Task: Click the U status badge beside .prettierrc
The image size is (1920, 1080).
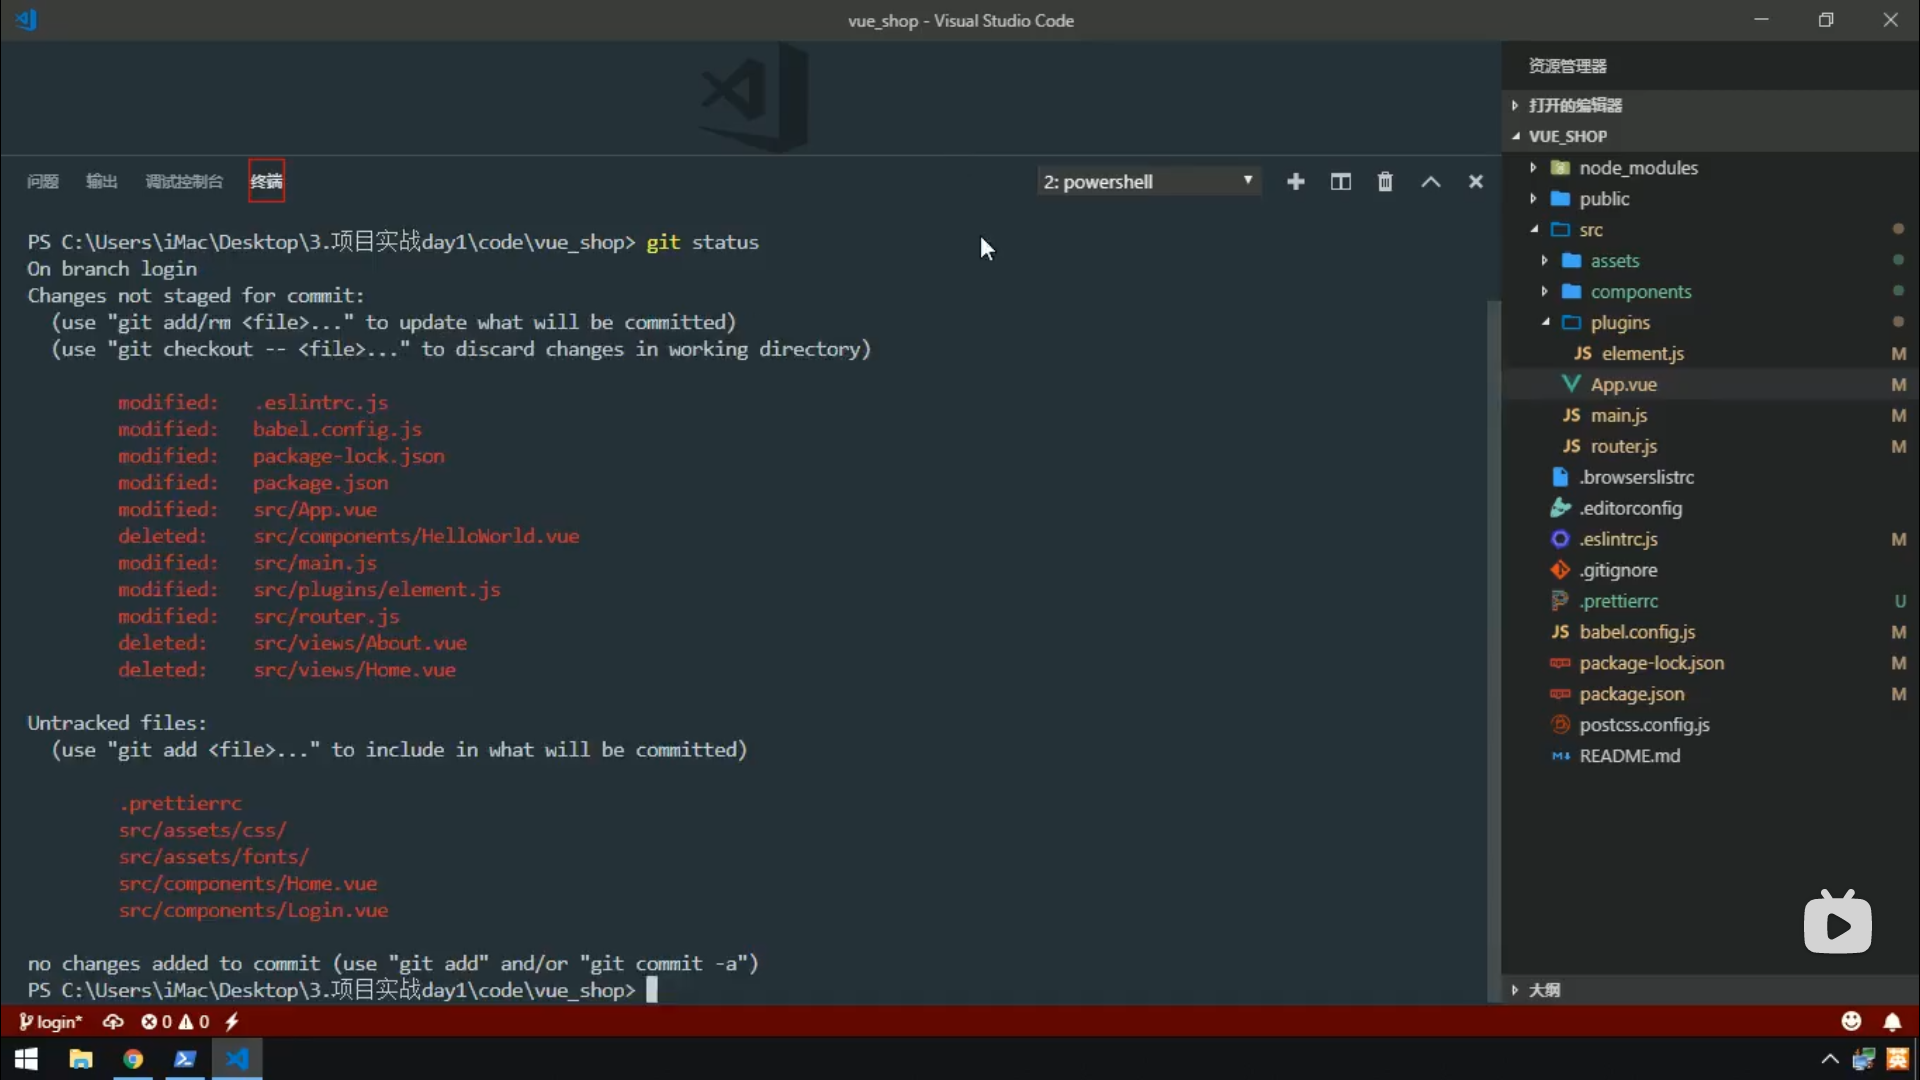Action: (1900, 601)
